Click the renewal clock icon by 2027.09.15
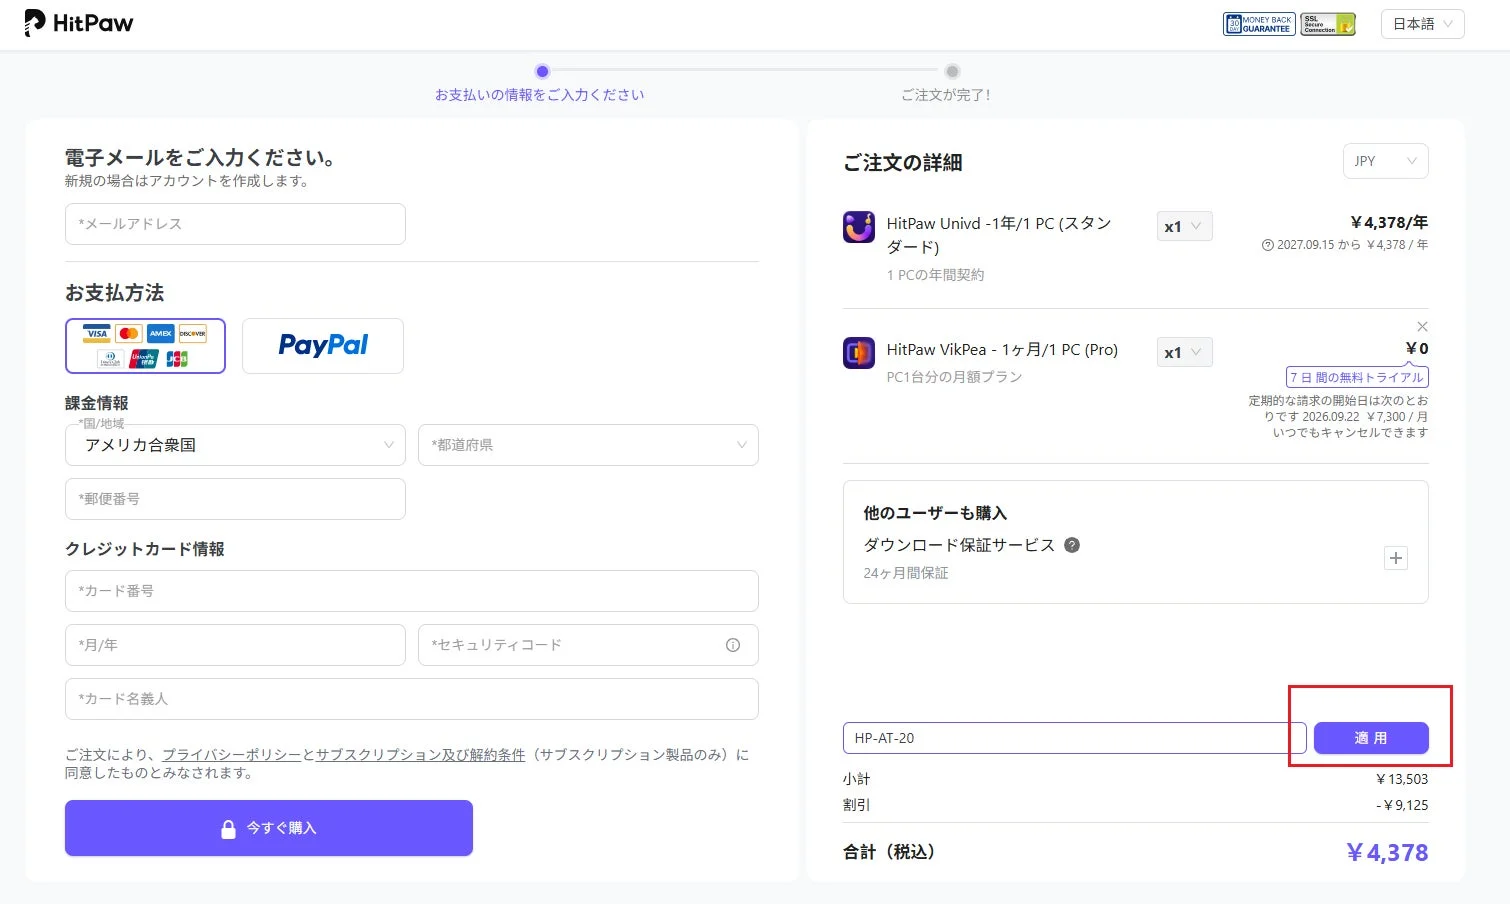Viewport: 1510px width, 904px height. [1268, 245]
